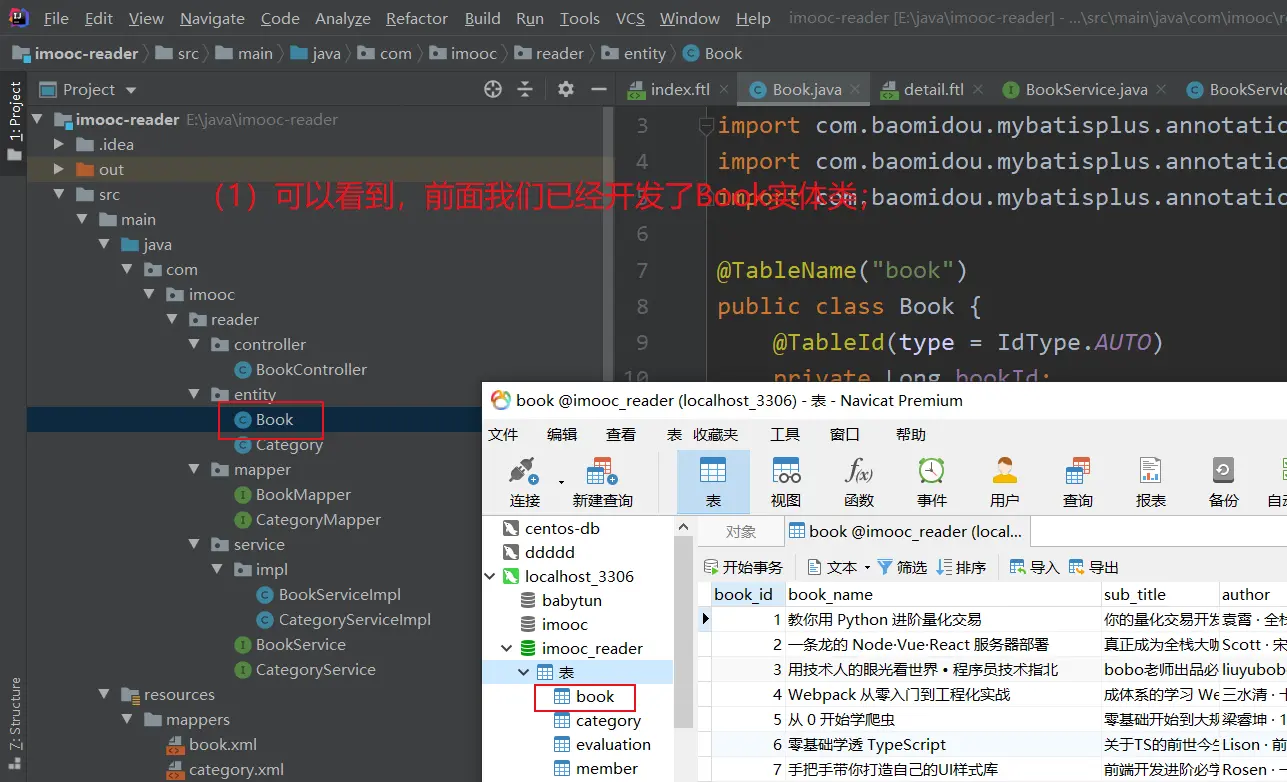This screenshot has width=1287, height=782.
Task: Collapse the entity folder in tree
Action: pyautogui.click(x=195, y=395)
